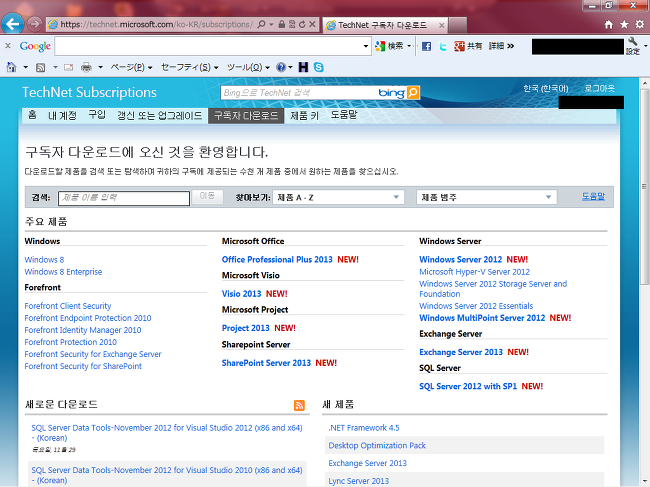This screenshot has height=487, width=650.
Task: Click the Twitter icon in Google toolbar
Action: 443,46
